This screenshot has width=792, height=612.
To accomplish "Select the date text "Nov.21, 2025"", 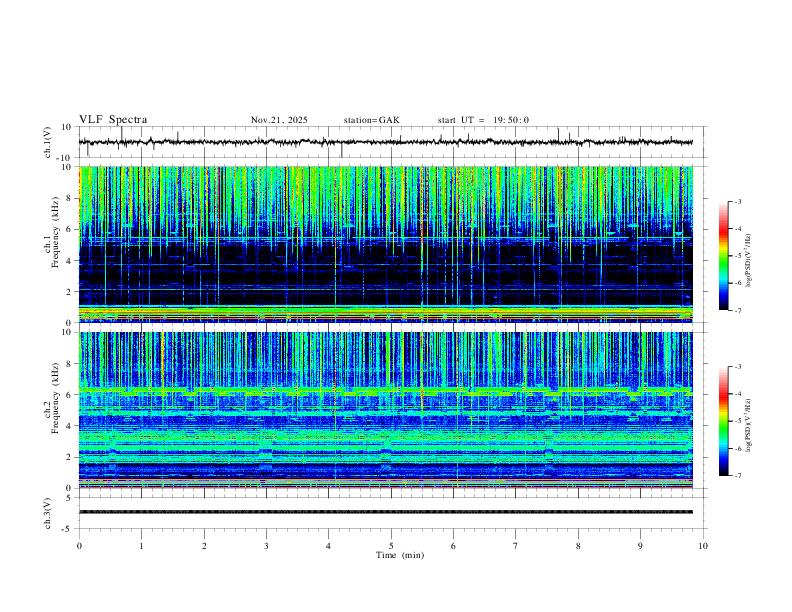I will pos(279,120).
